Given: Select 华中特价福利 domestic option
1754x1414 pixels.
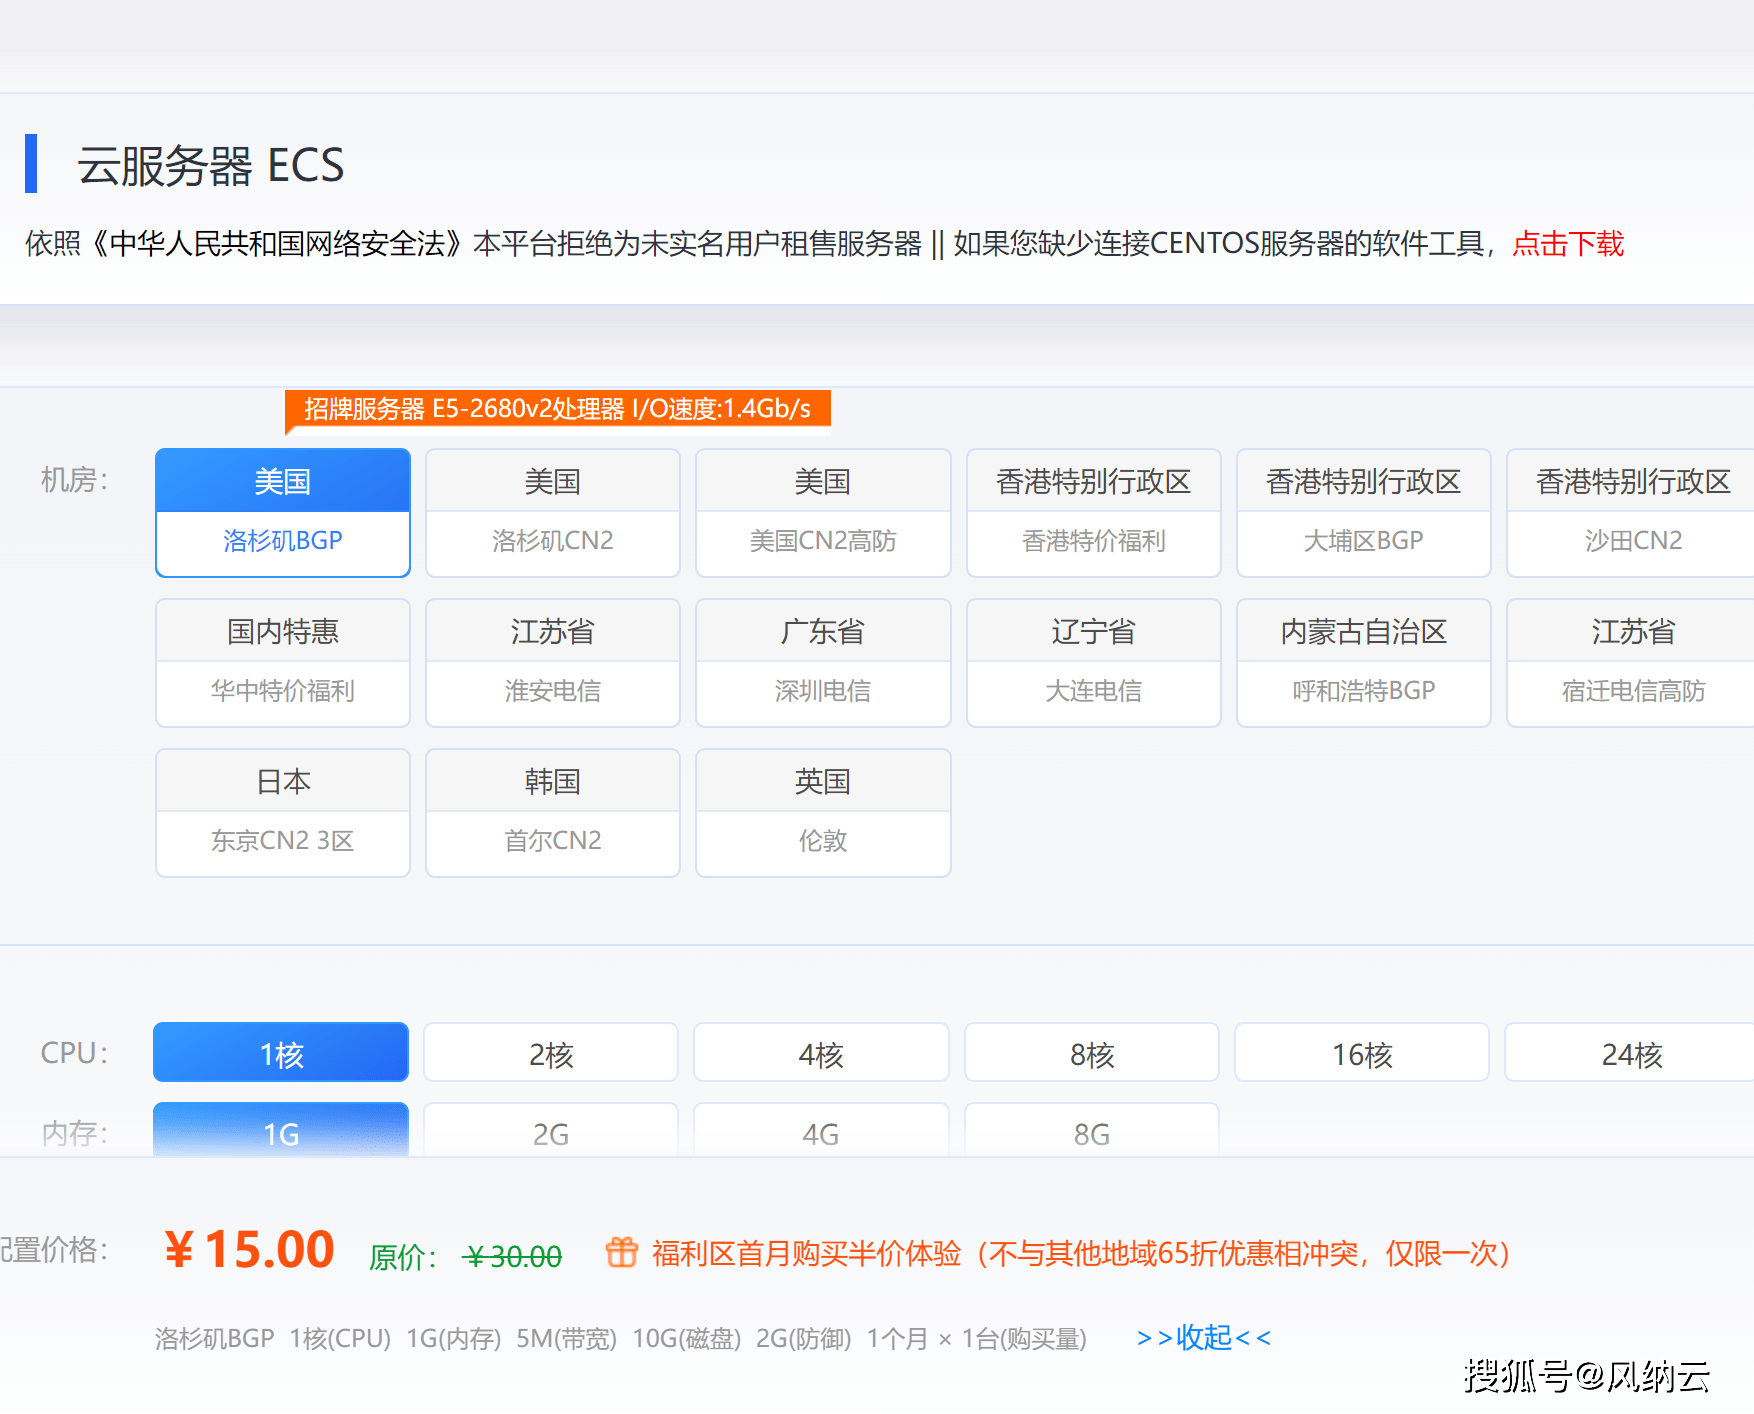Looking at the screenshot, I should 283,662.
